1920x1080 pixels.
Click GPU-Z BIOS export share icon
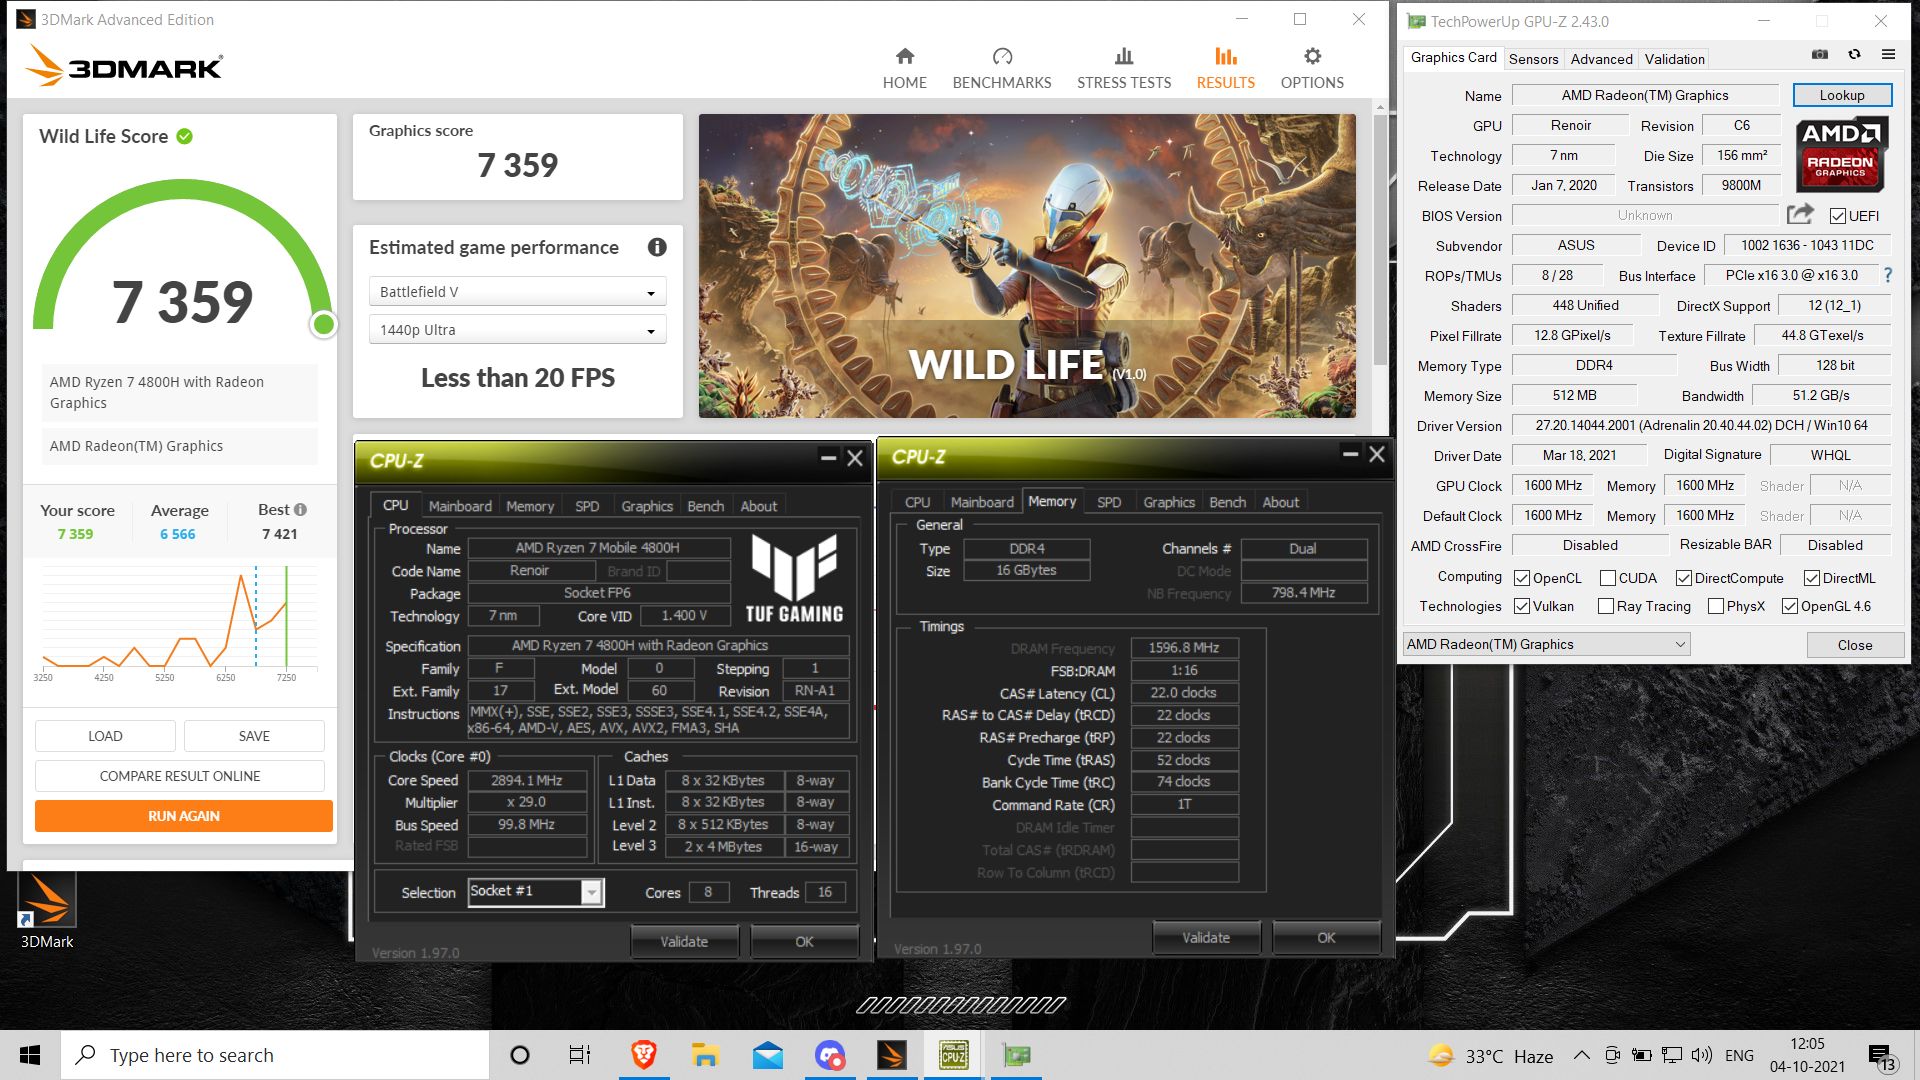tap(1800, 214)
